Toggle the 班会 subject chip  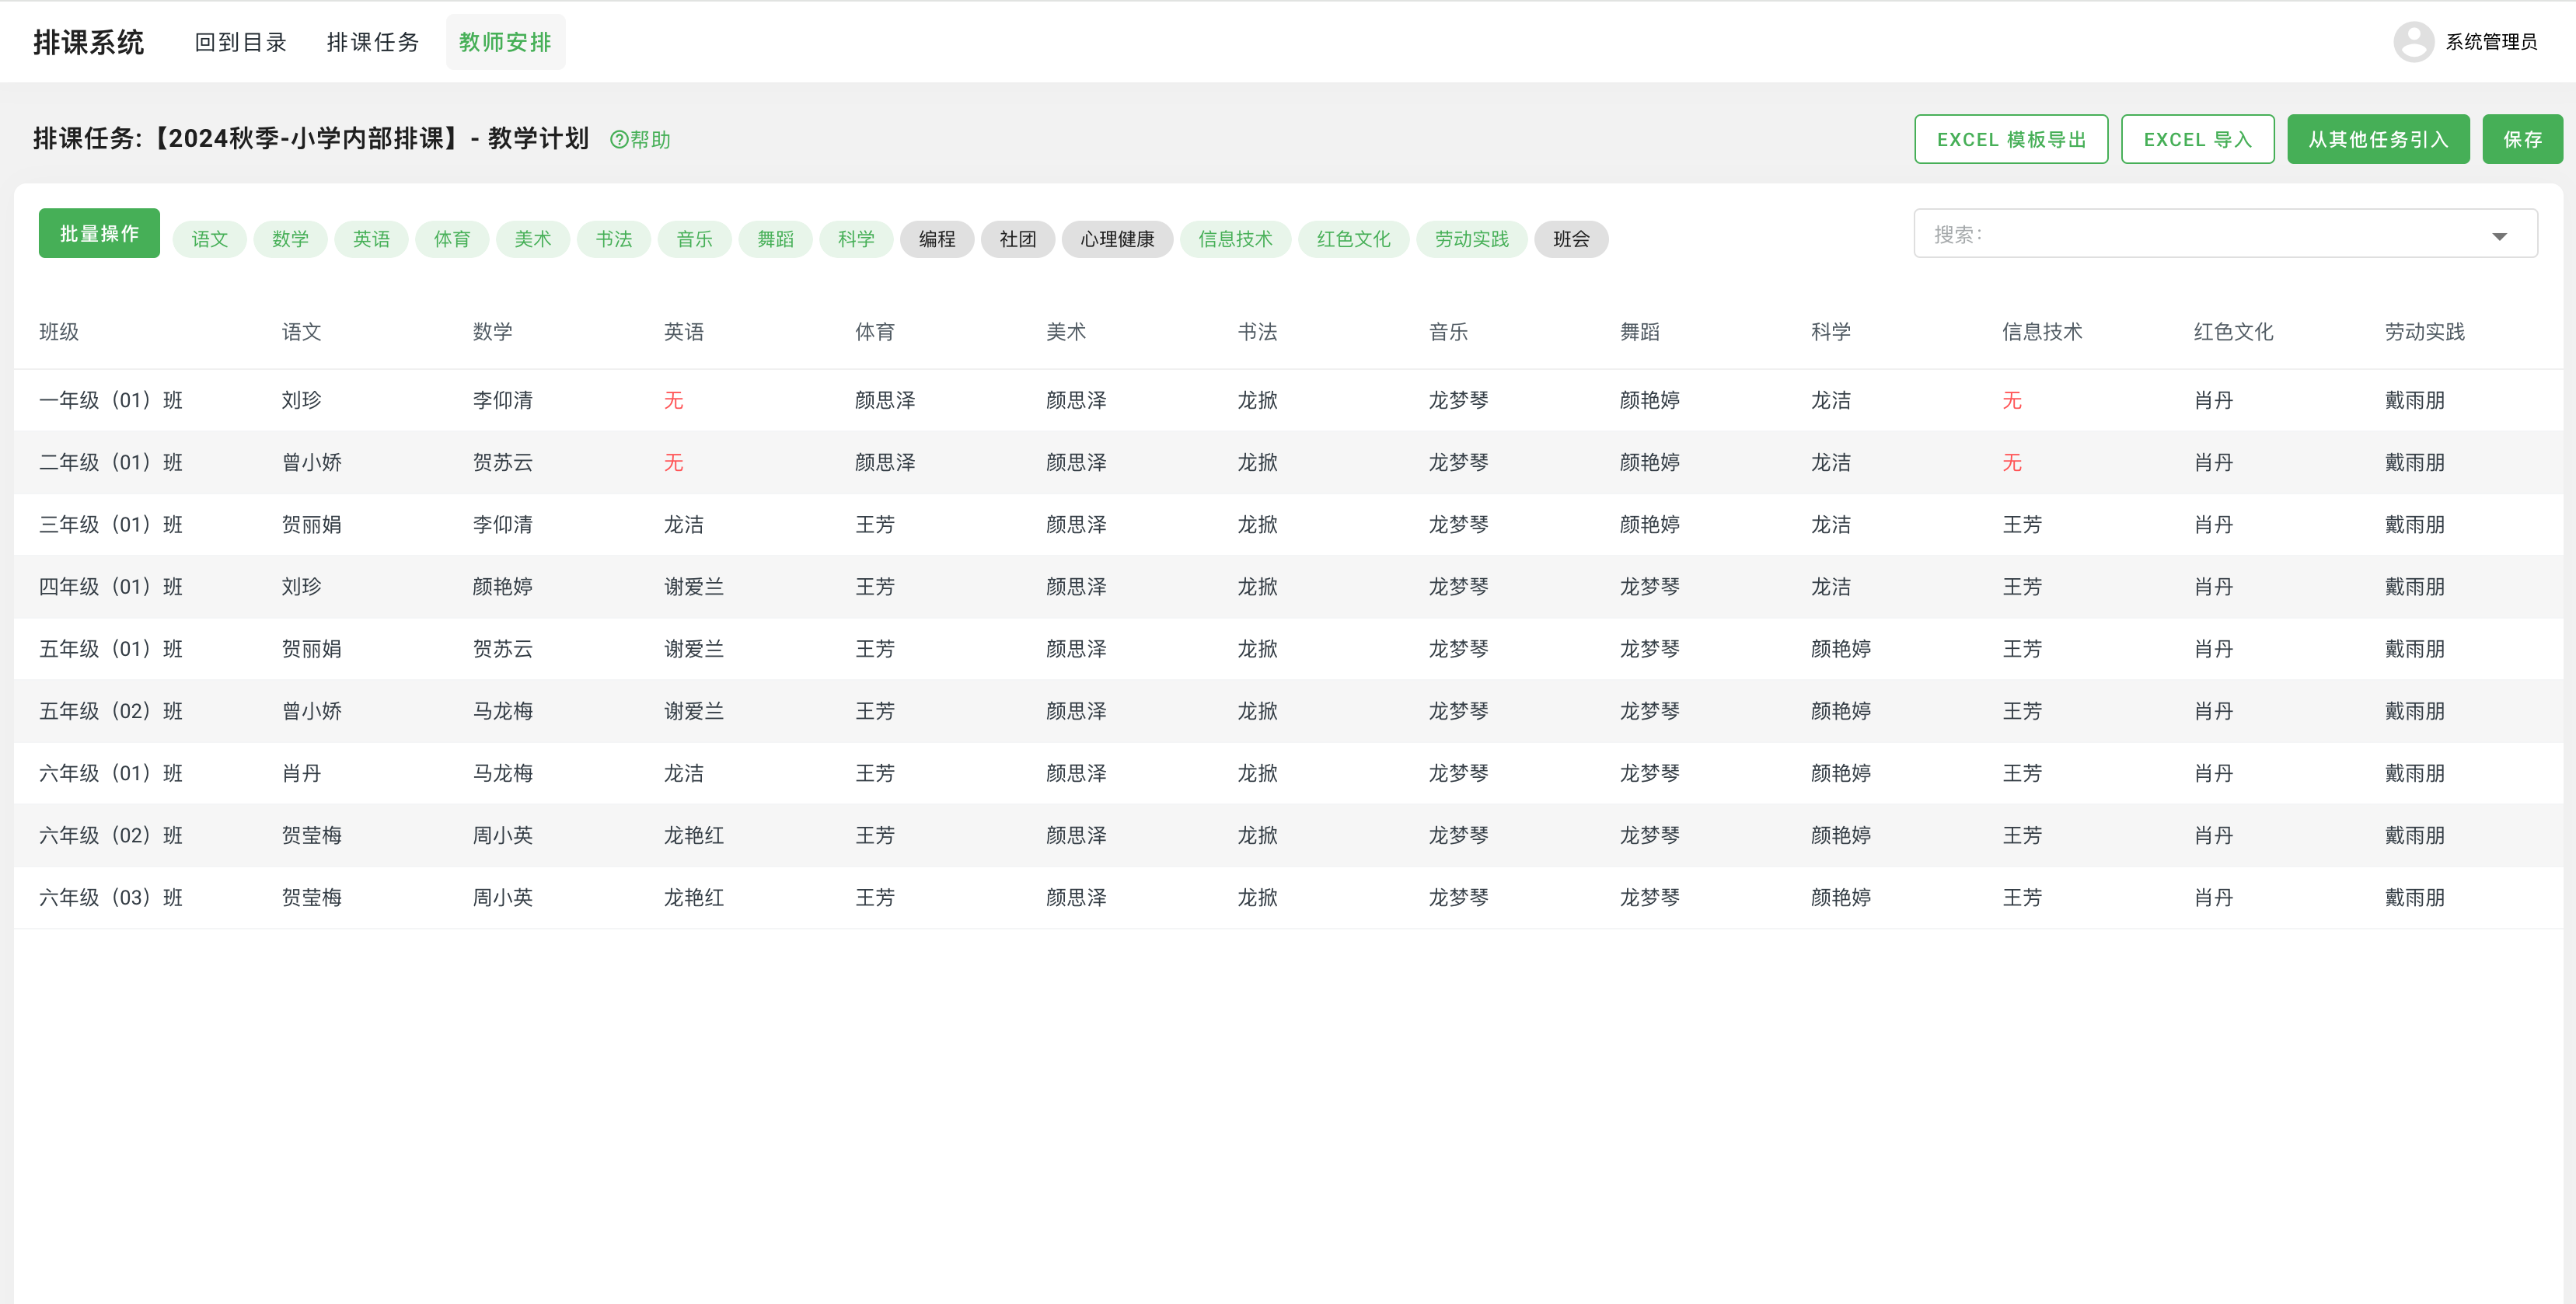pyautogui.click(x=1570, y=239)
